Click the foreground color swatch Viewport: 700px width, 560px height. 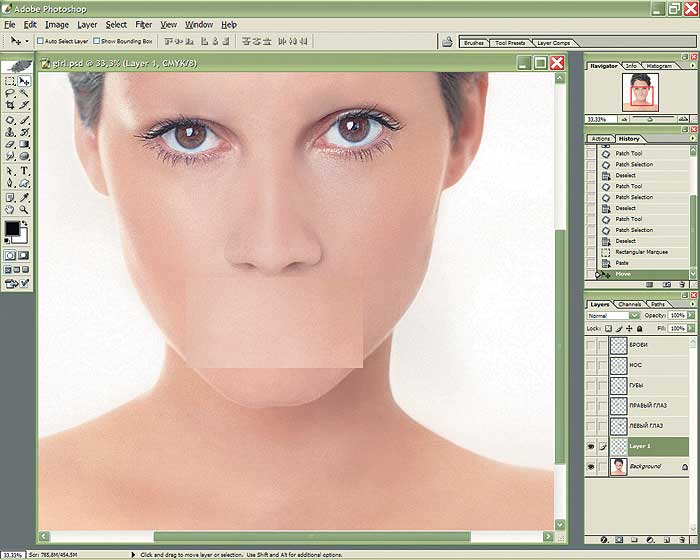(12, 229)
